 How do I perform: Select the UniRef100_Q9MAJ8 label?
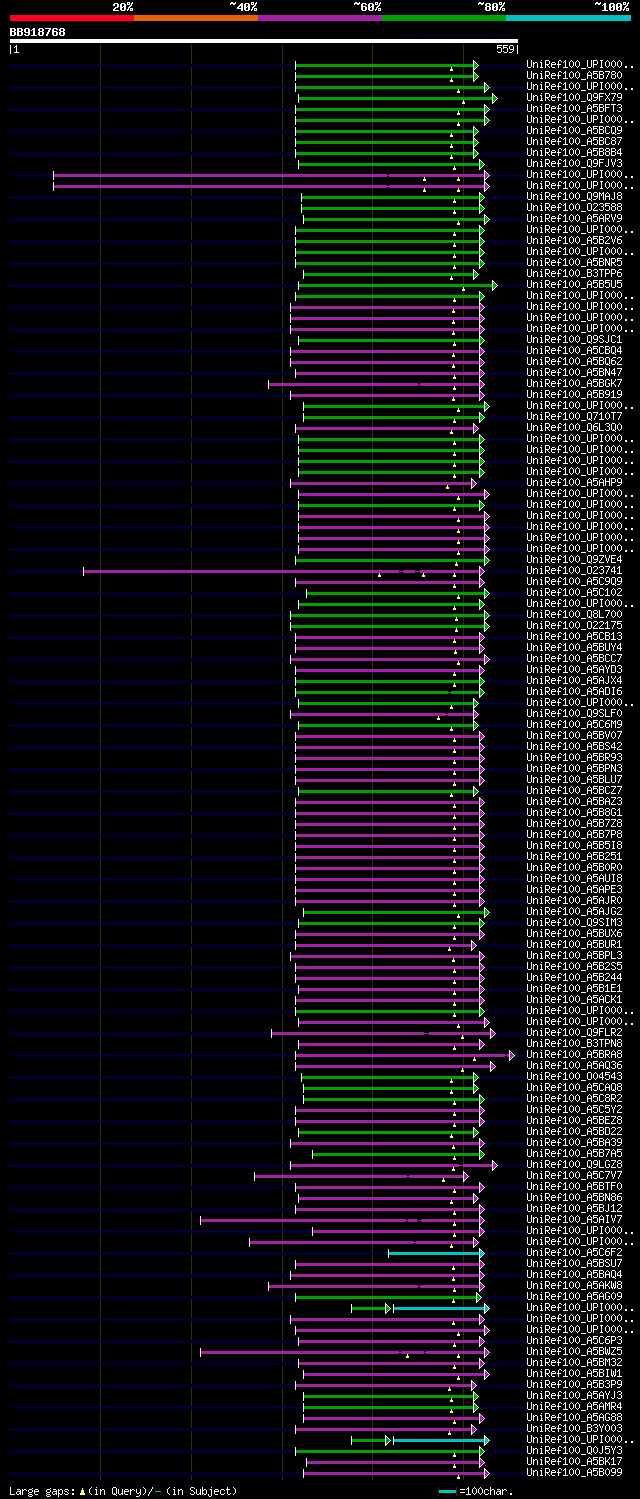tap(574, 196)
